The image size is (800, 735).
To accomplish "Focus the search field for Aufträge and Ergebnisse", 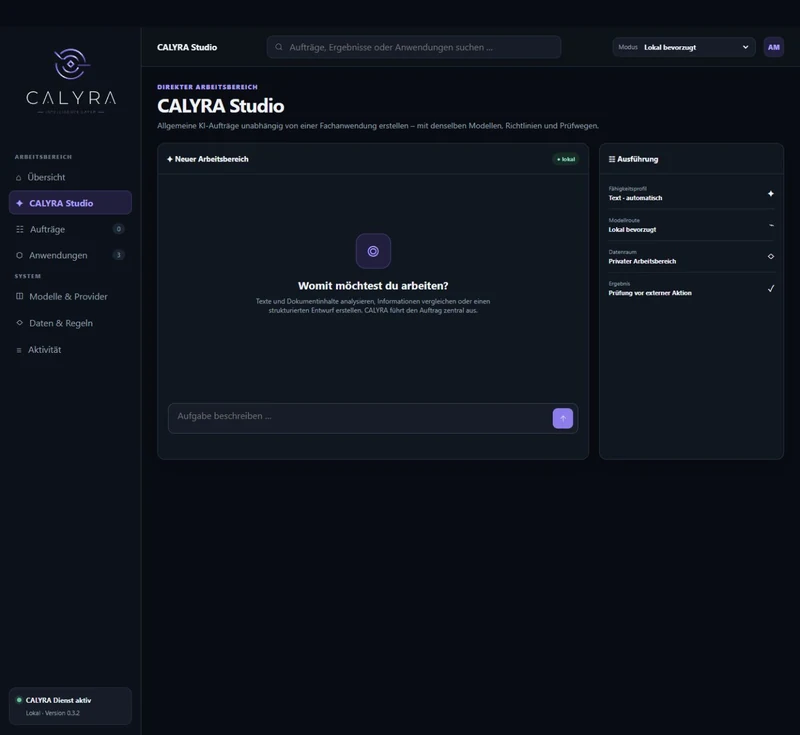I will pos(414,47).
